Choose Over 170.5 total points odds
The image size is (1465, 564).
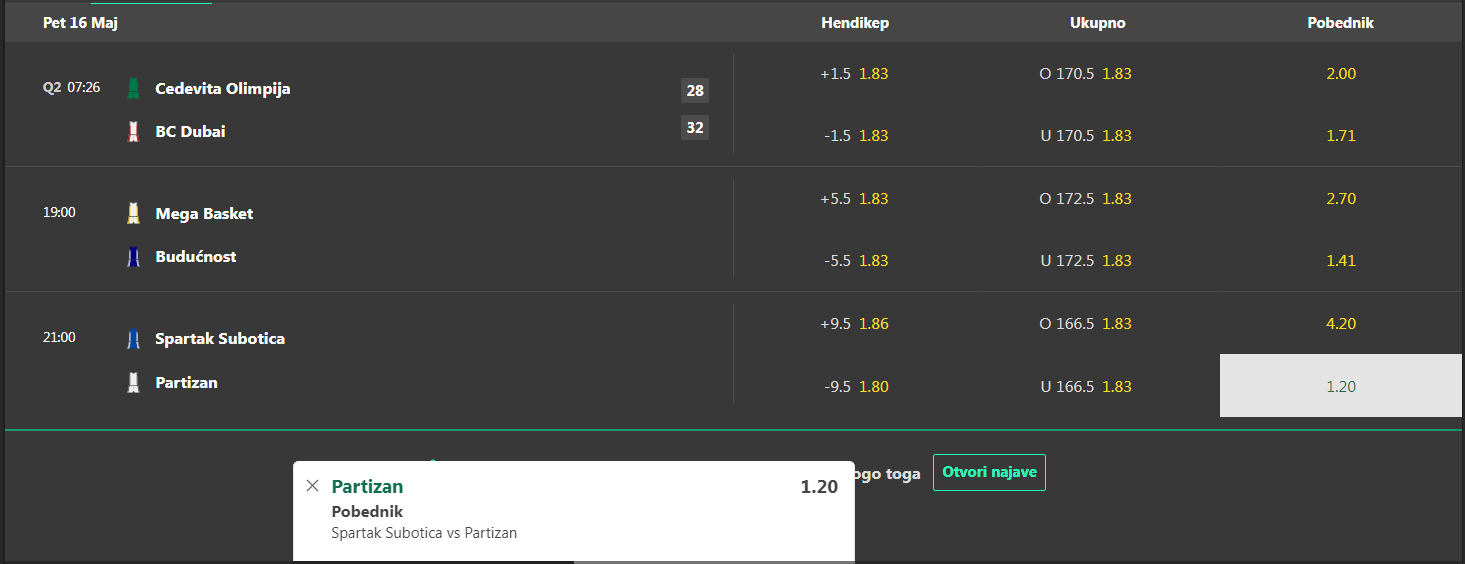(1085, 73)
